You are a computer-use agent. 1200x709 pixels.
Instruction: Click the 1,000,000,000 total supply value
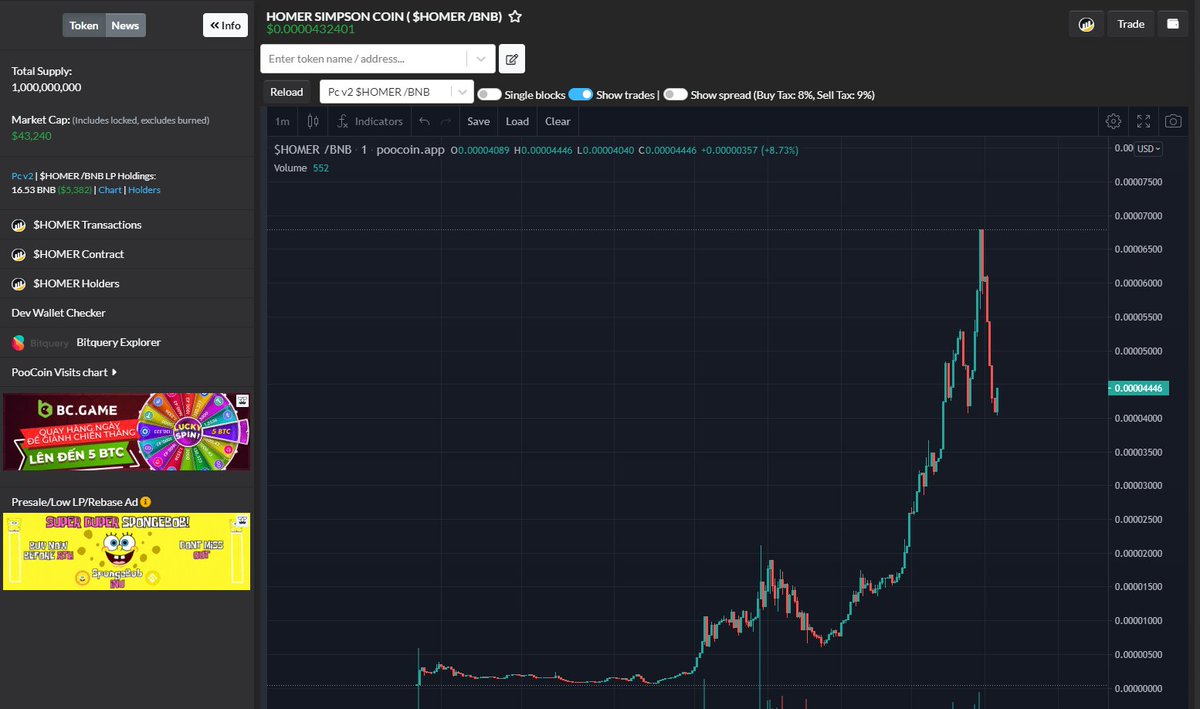(x=46, y=87)
